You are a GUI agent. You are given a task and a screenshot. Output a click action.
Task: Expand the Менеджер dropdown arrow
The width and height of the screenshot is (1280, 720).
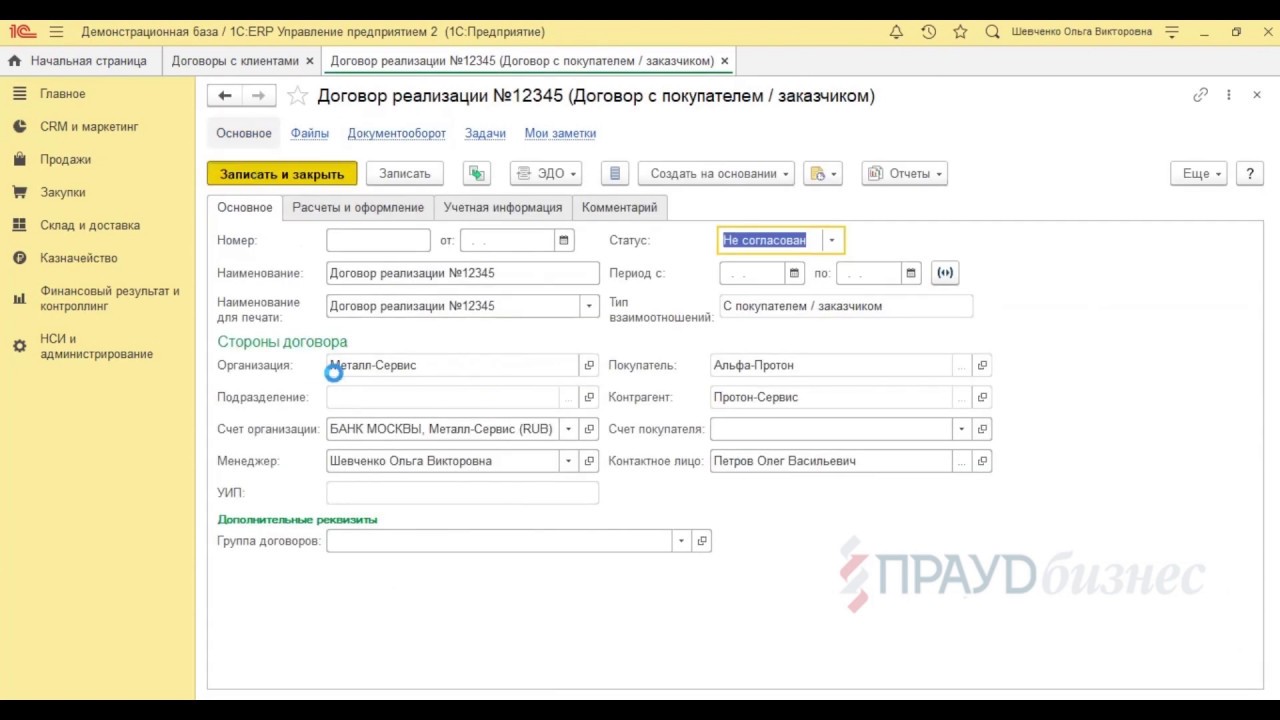(x=569, y=461)
